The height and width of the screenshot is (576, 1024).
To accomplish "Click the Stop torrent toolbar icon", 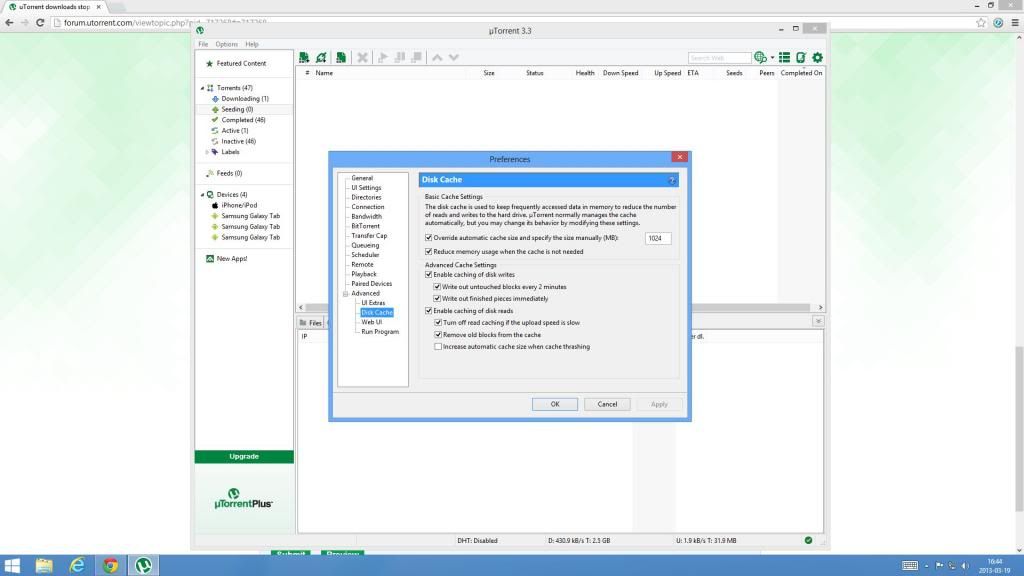I will (x=417, y=57).
